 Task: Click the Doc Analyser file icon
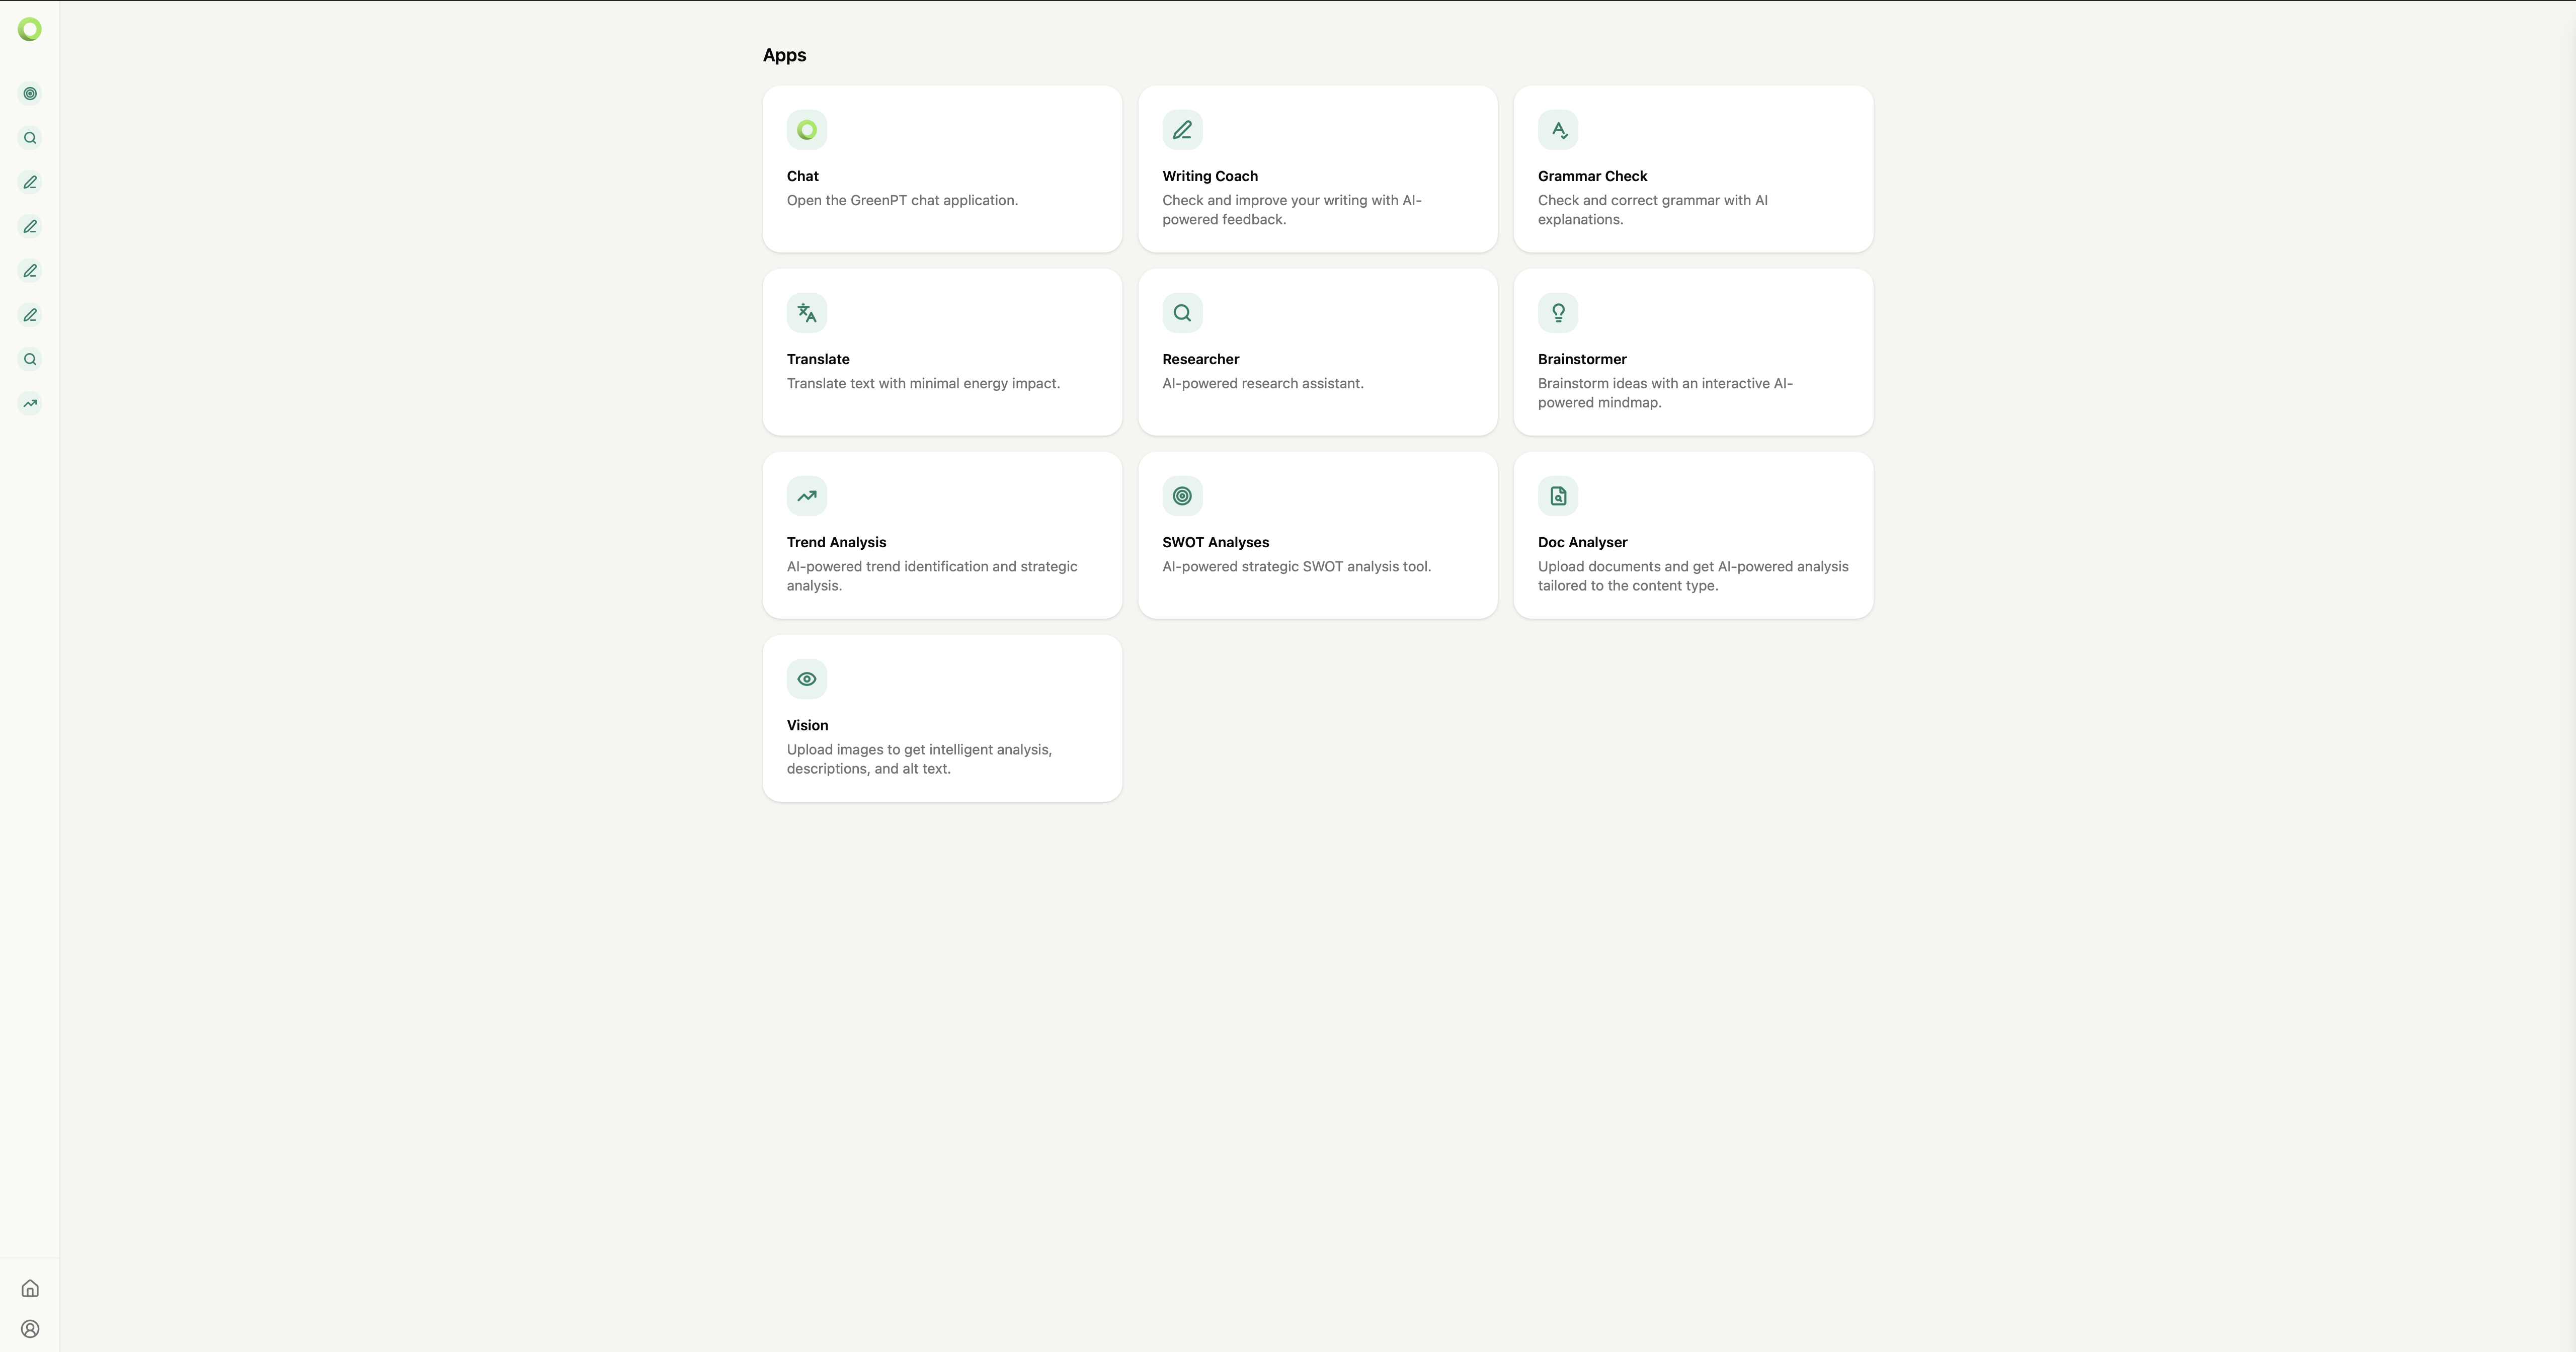pos(1557,496)
